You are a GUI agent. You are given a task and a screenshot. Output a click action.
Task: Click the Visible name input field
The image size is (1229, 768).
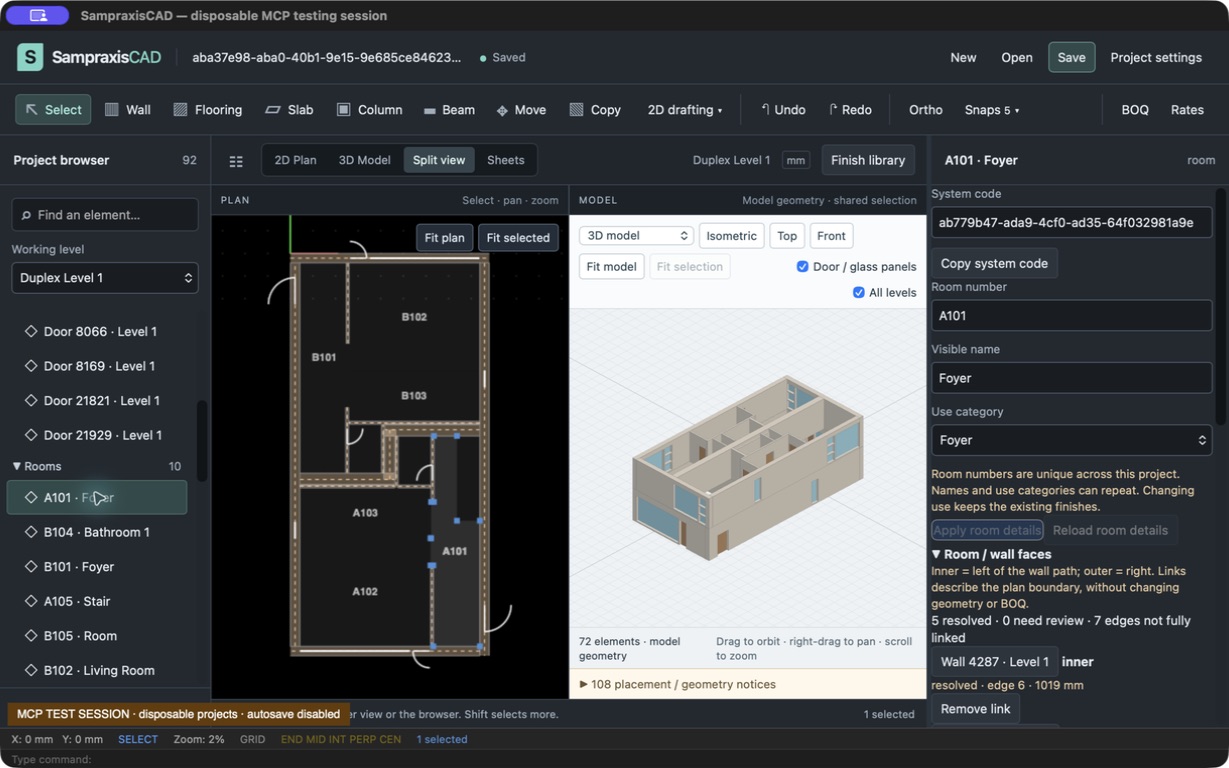click(1071, 378)
